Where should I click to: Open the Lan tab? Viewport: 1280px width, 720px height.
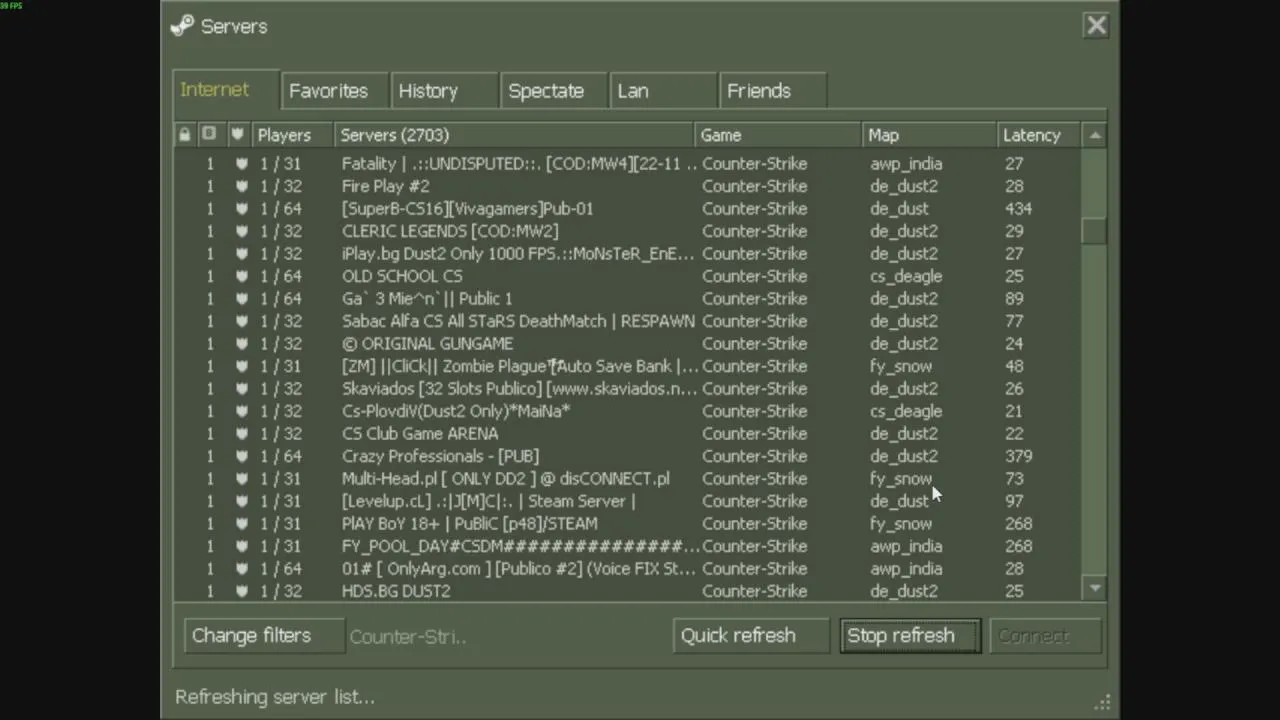663,90
